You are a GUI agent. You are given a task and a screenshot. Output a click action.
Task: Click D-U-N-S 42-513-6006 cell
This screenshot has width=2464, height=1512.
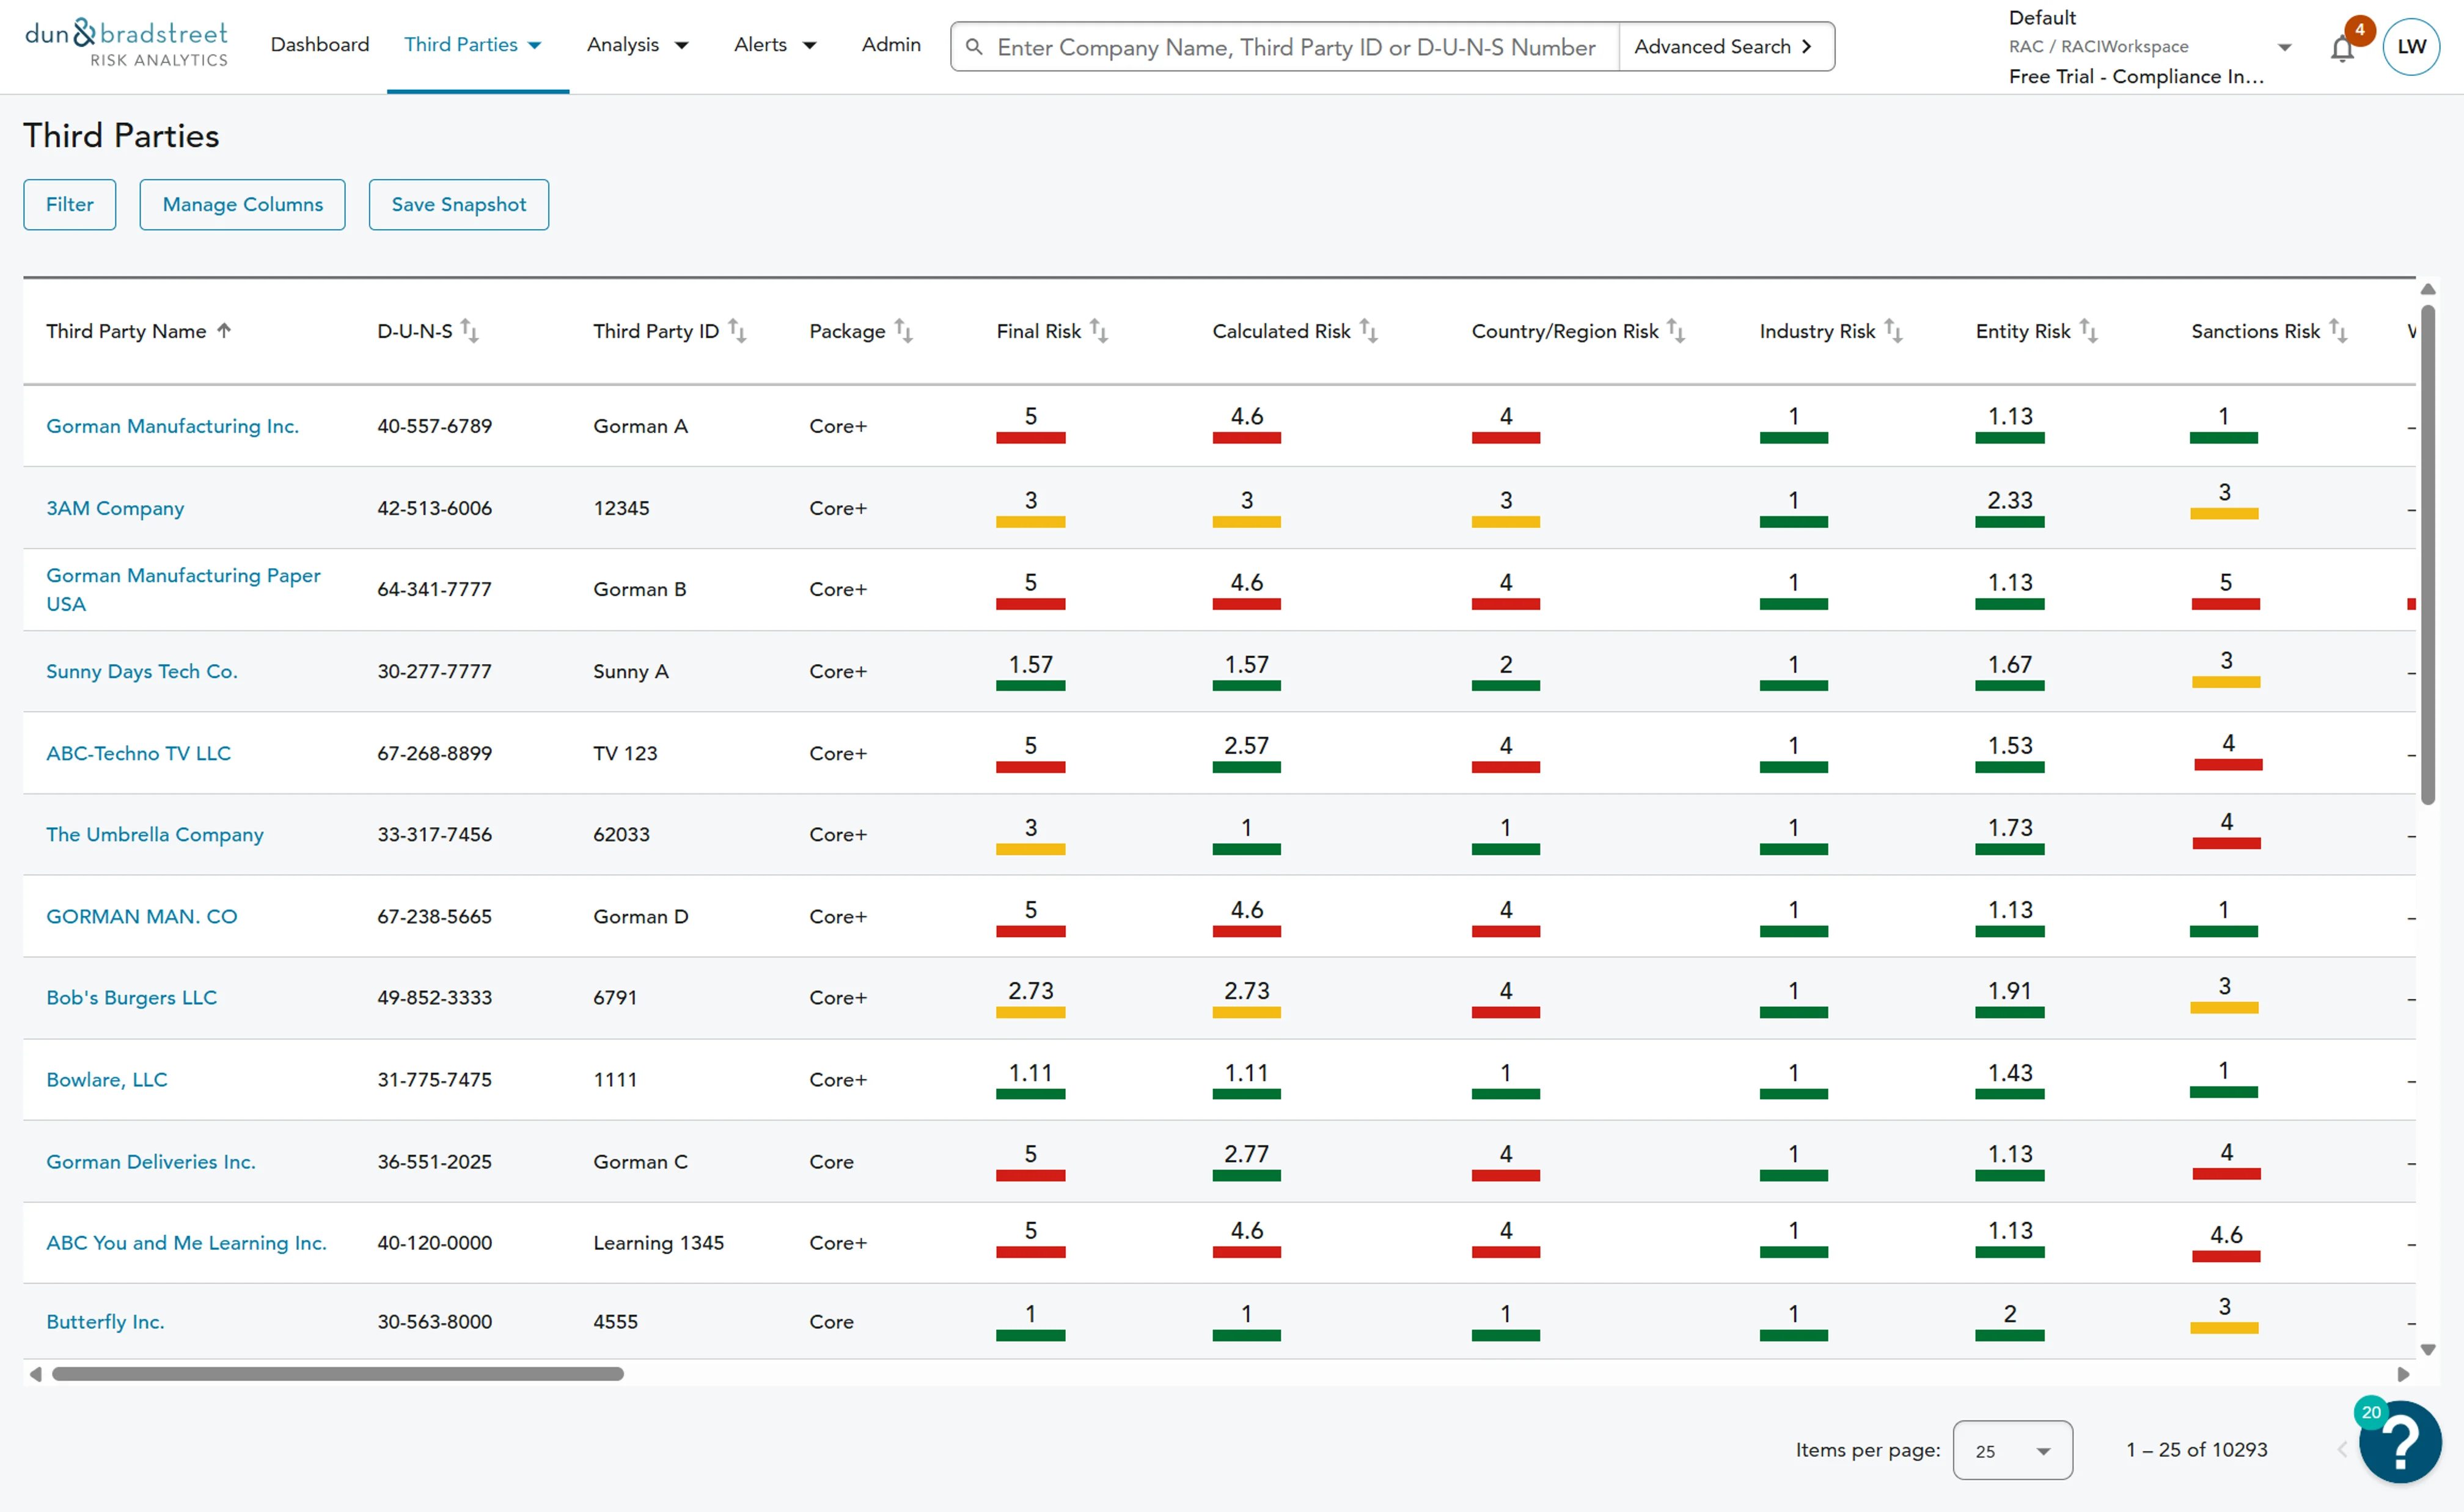434,508
